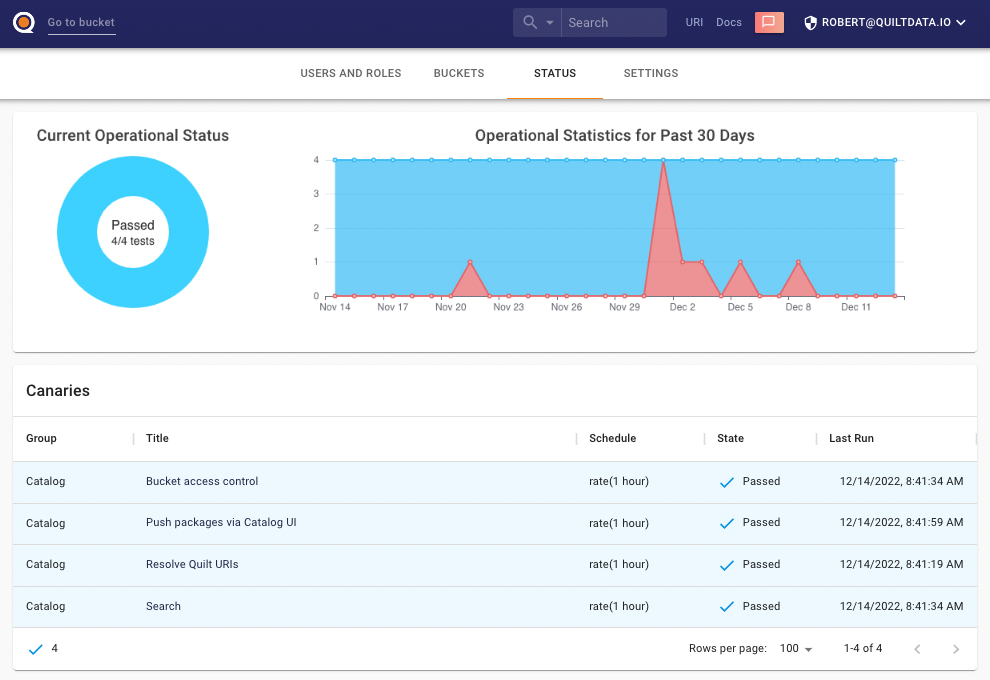Go to previous page arrow
990x680 pixels.
click(917, 649)
